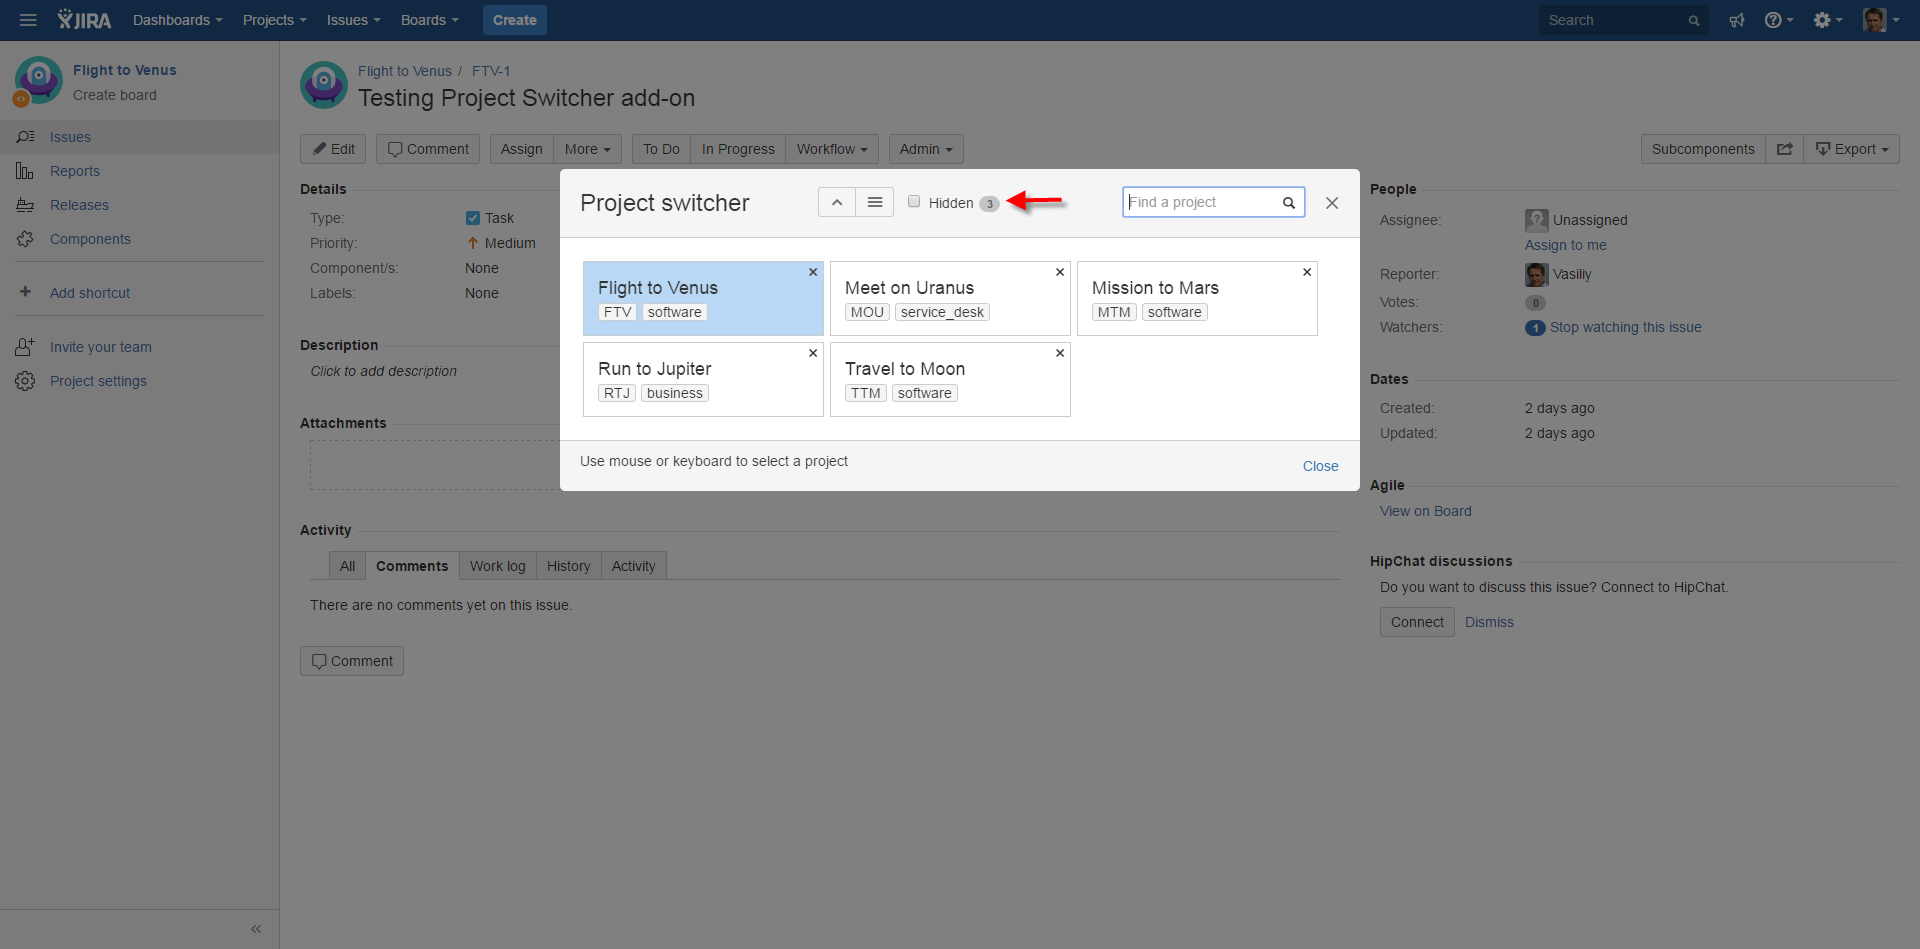The height and width of the screenshot is (949, 1920).
Task: Expand the More actions dropdown
Action: click(x=587, y=149)
